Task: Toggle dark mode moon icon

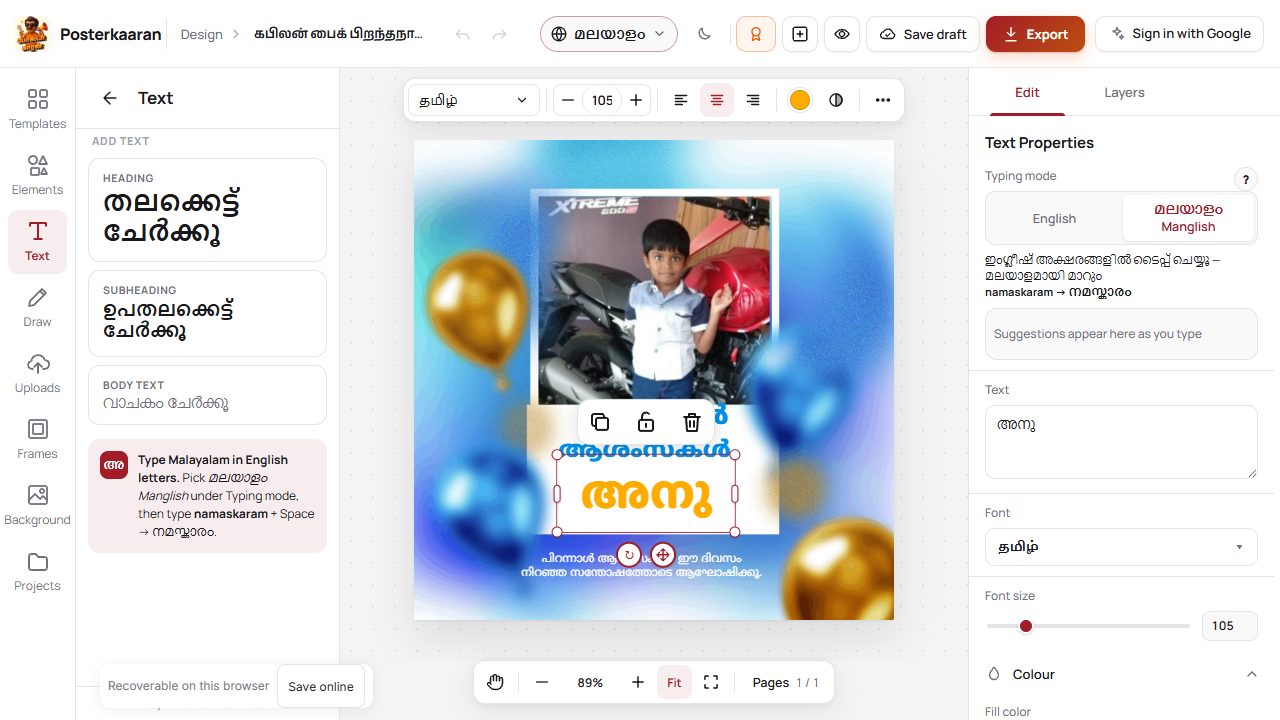Action: [x=704, y=34]
